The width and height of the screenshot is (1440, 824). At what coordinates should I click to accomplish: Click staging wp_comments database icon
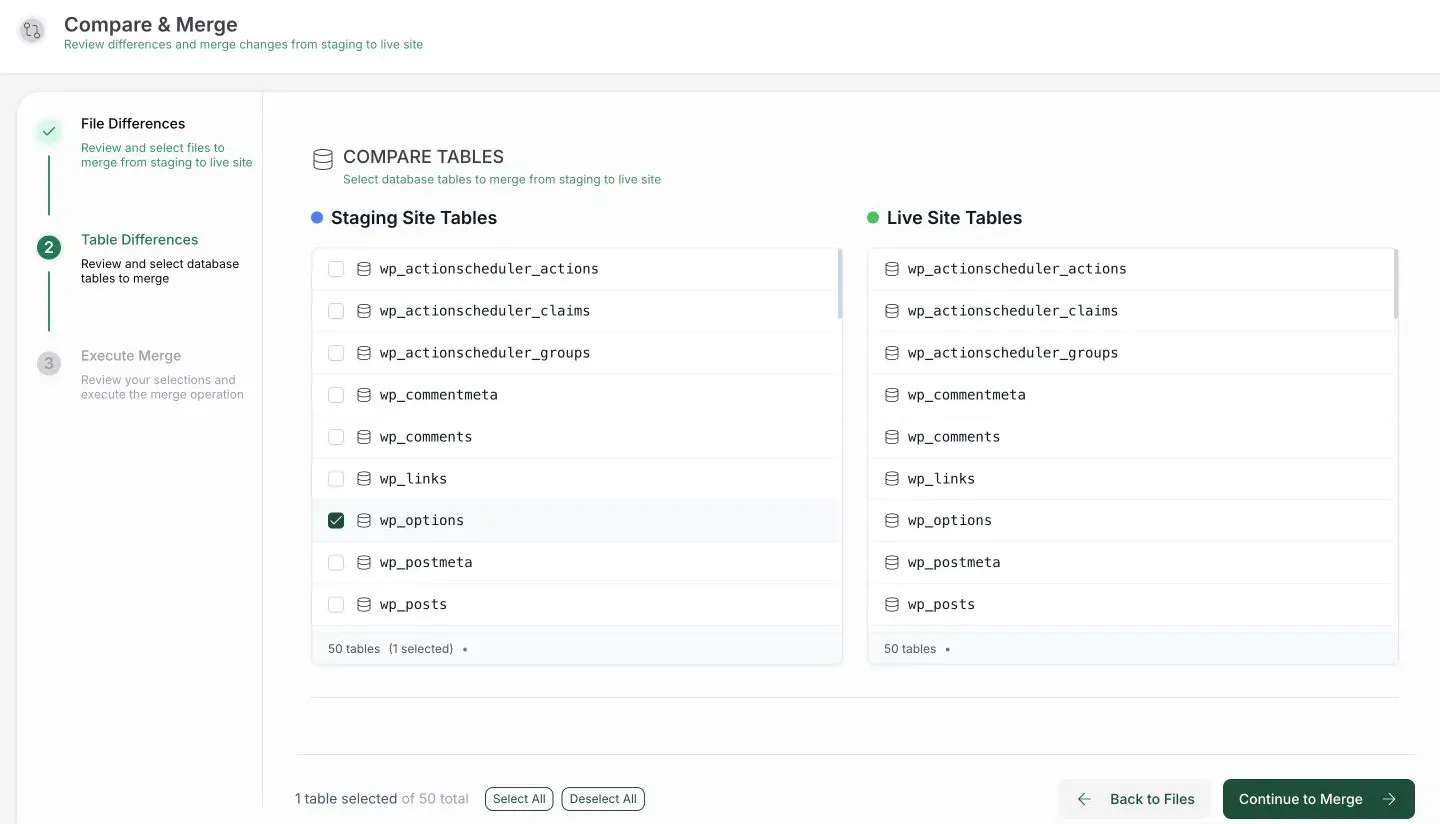pos(364,437)
